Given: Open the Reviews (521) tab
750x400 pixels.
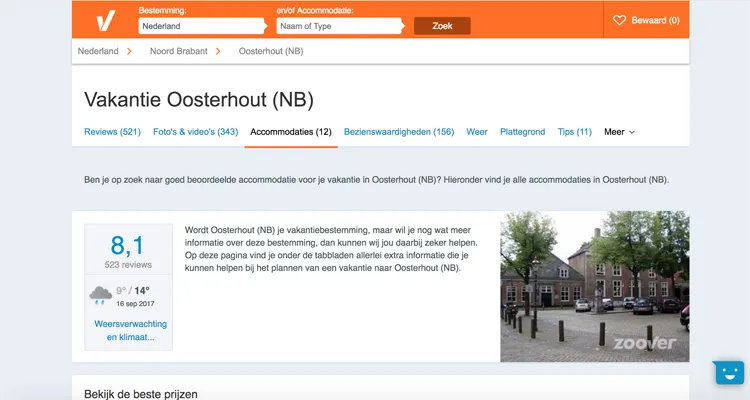Looking at the screenshot, I should 112,132.
